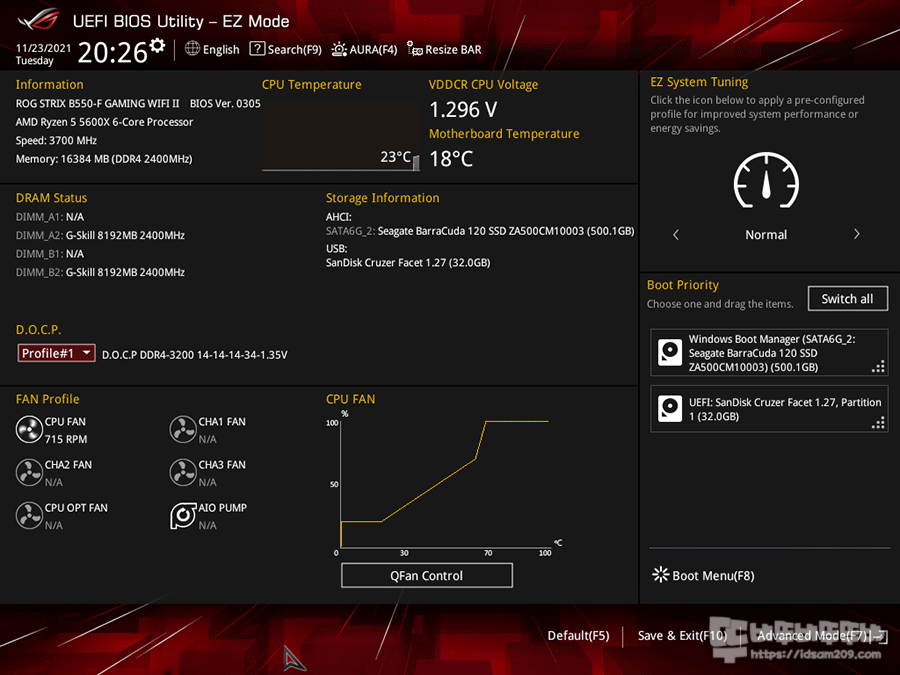Click Save & Exit(F10)
This screenshot has width=900, height=675.
pos(682,635)
